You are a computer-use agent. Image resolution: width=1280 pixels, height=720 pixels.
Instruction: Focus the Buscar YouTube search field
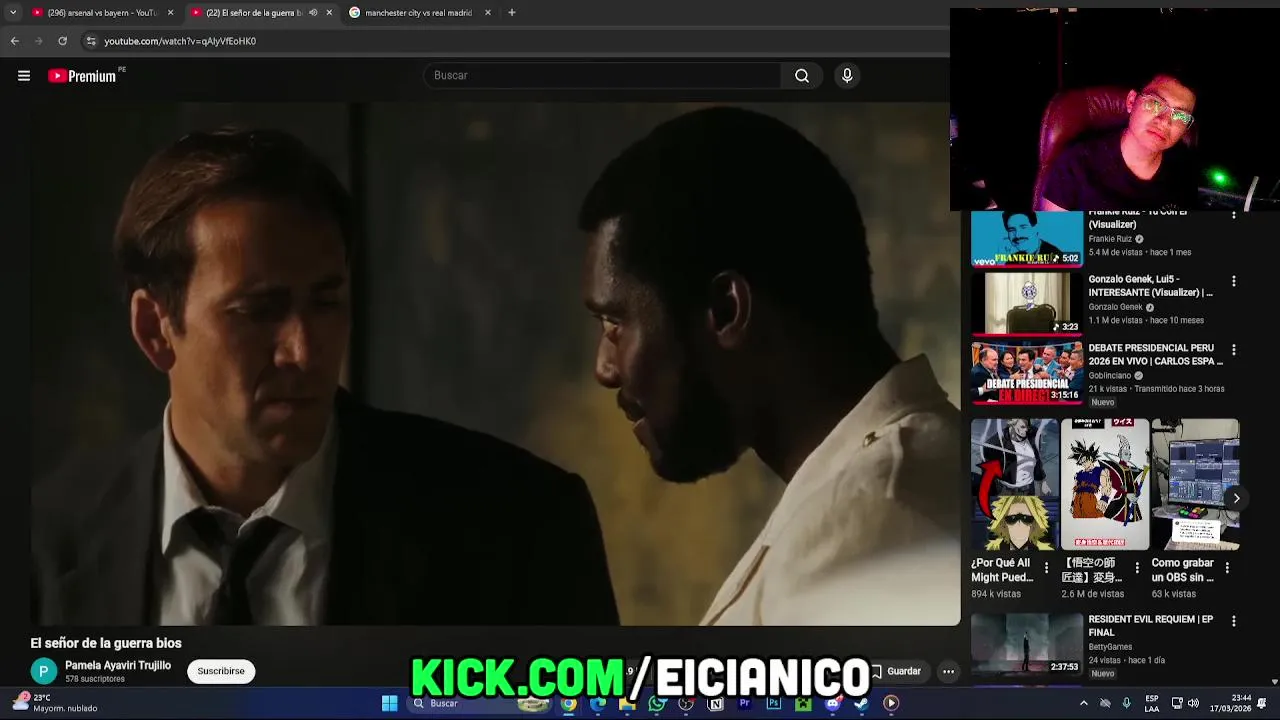point(603,75)
